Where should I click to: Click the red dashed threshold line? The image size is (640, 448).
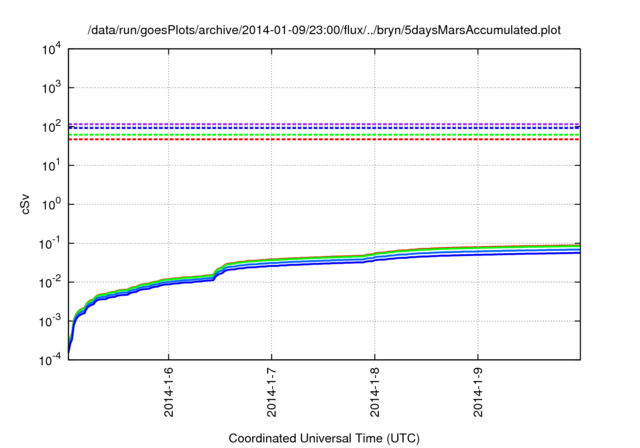[x=324, y=140]
